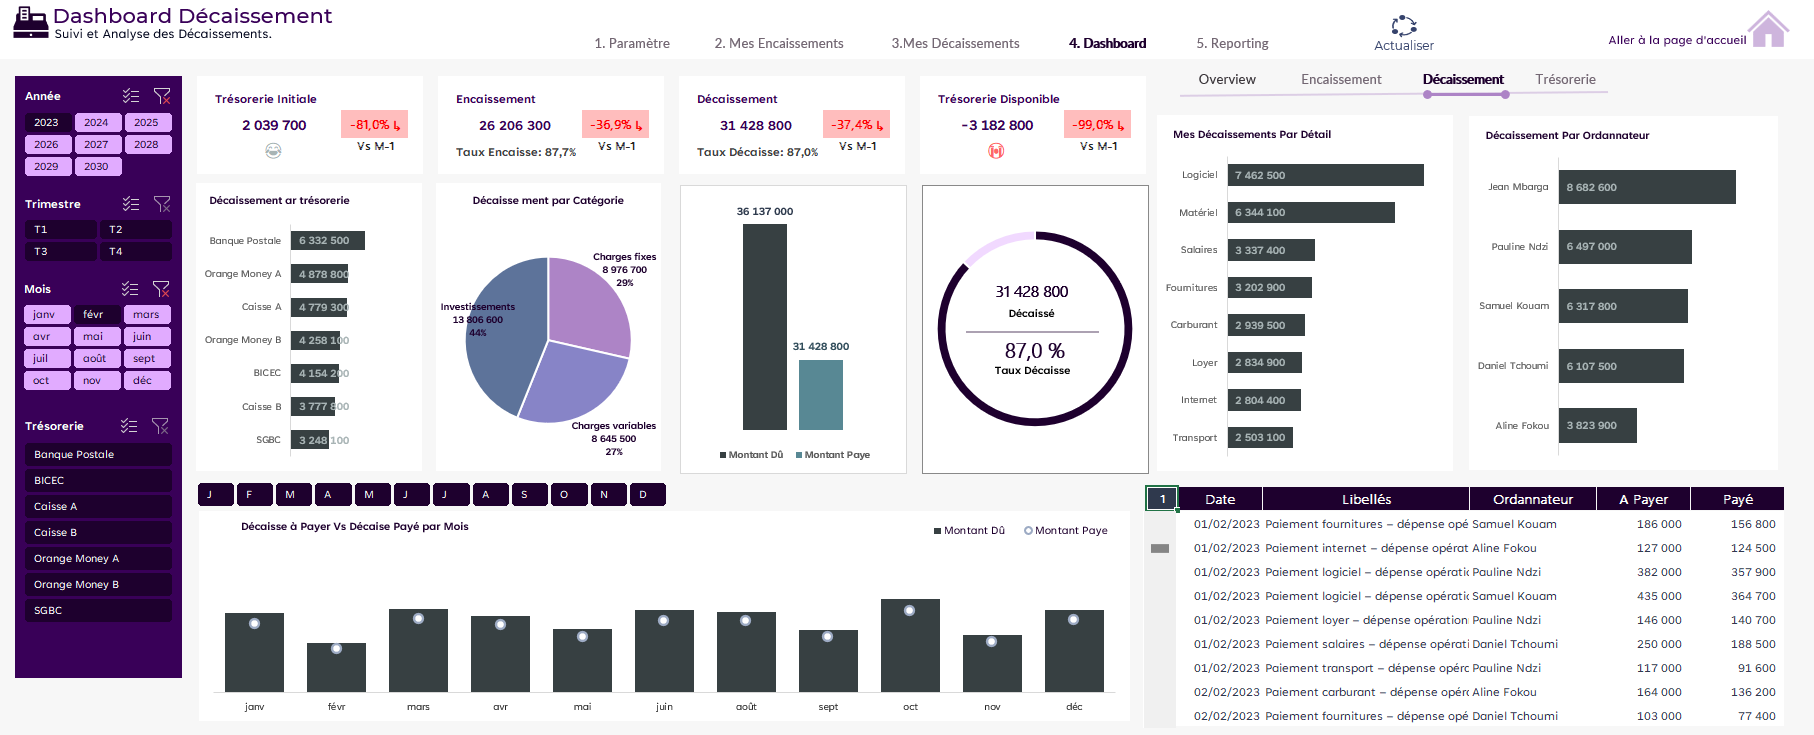1814x735 pixels.
Task: Select févr in the Mois slicer
Action: [x=97, y=314]
